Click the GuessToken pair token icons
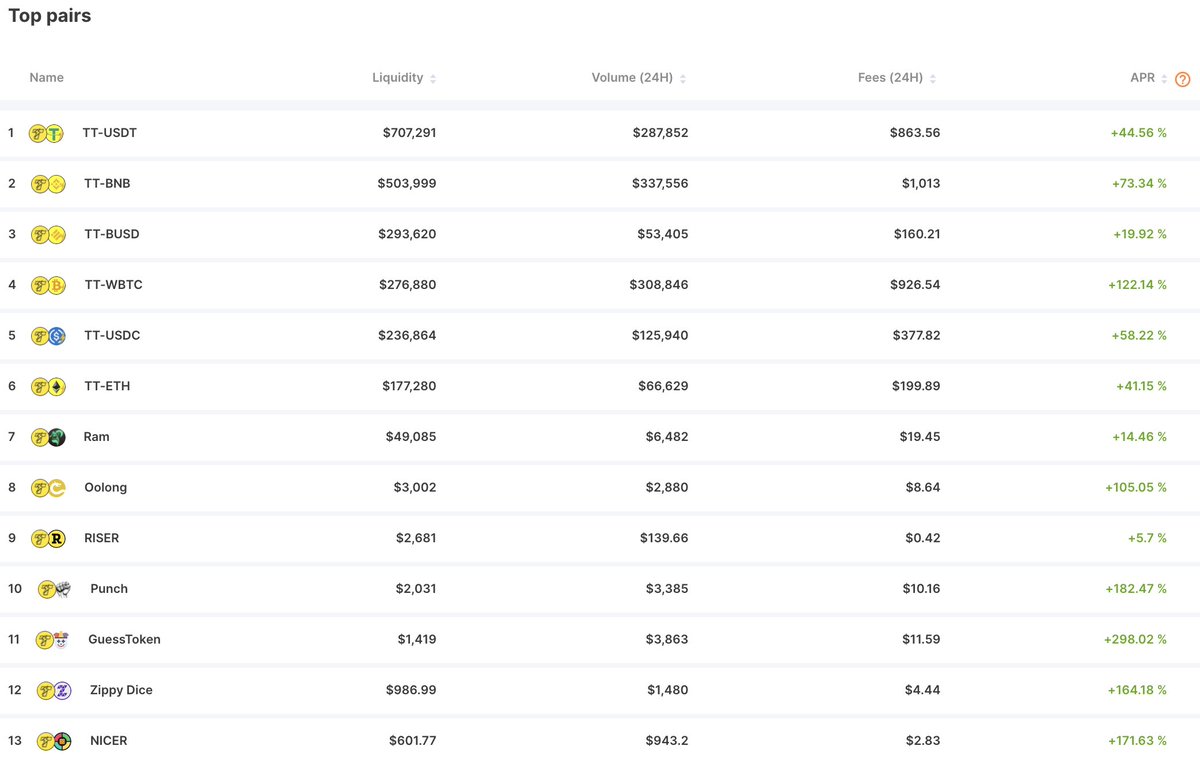 coord(52,640)
